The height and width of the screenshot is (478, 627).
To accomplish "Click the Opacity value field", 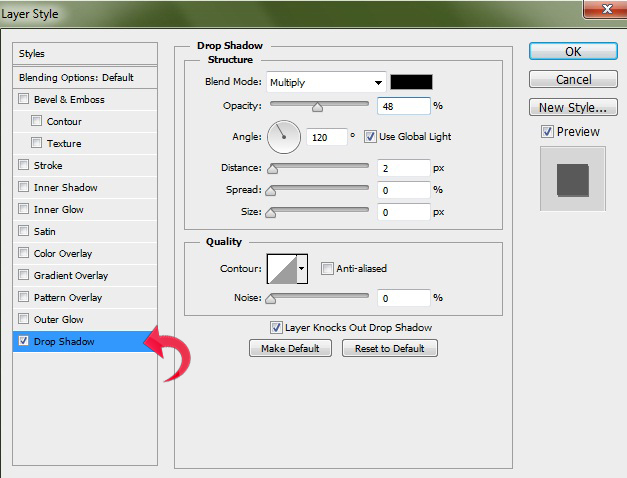I will 404,105.
